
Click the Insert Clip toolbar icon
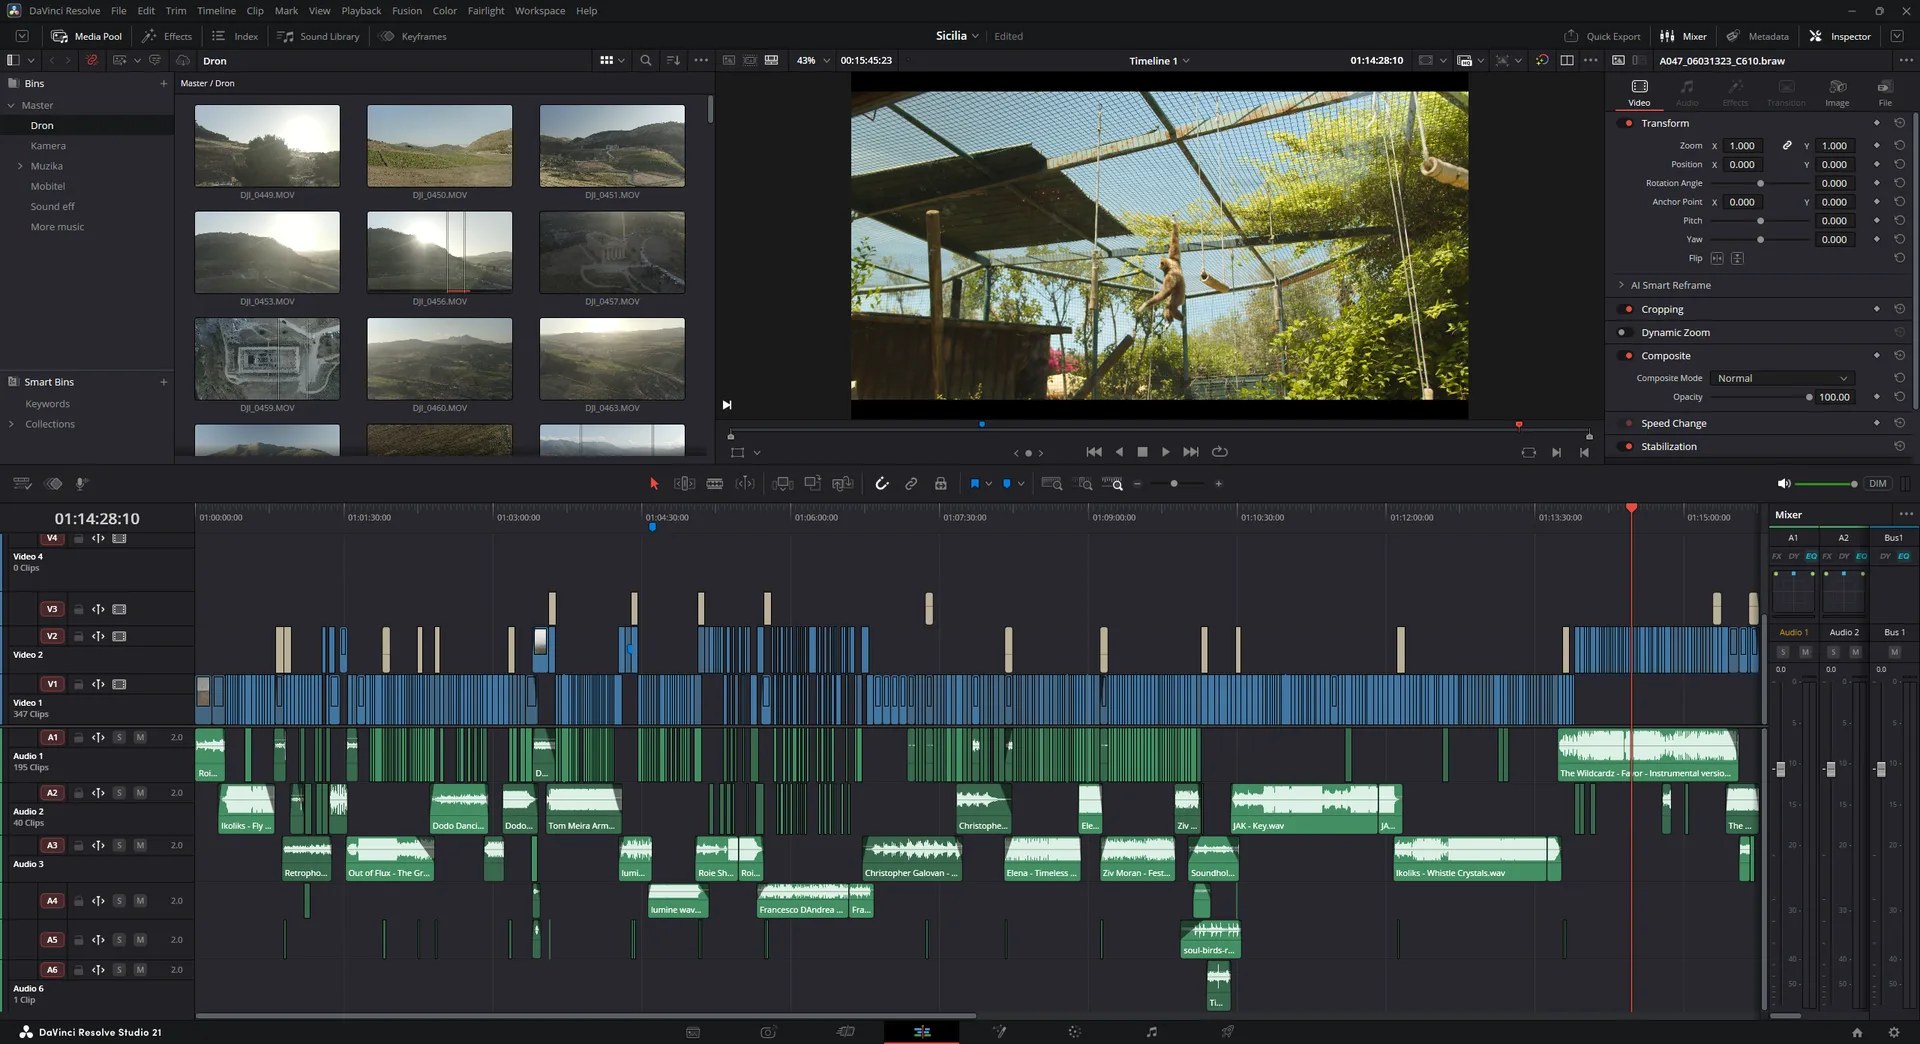pyautogui.click(x=783, y=484)
